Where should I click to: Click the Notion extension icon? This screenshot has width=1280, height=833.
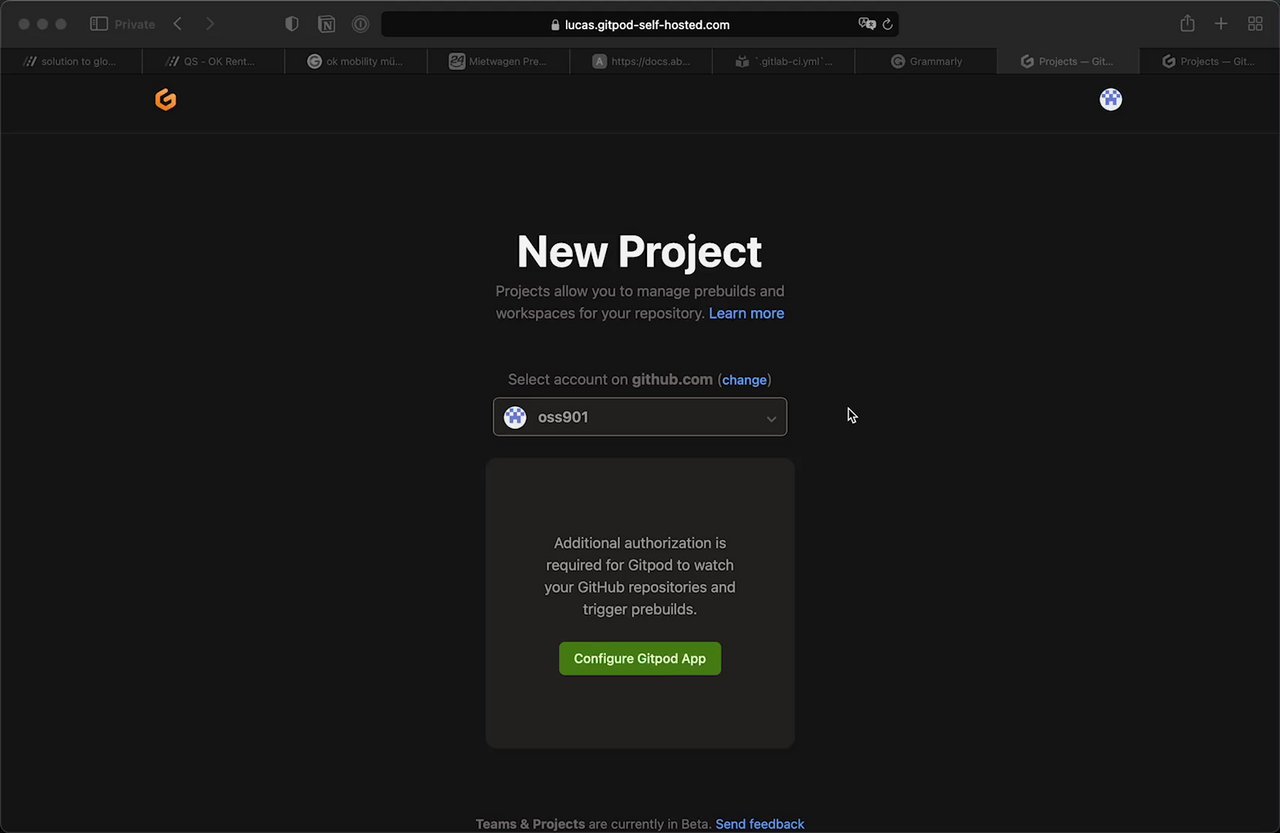coord(326,24)
